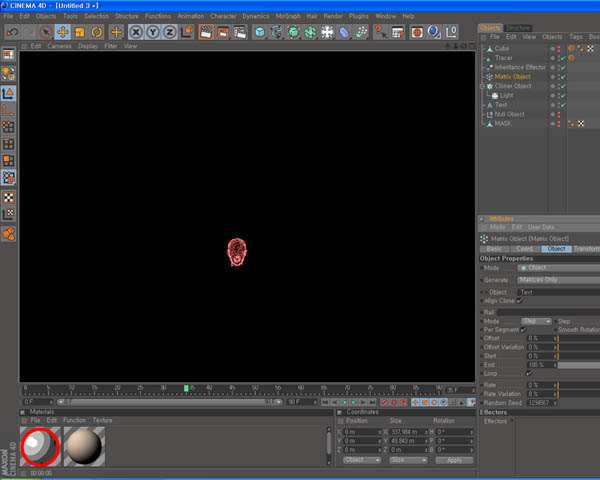Open the MoGraph menu
Image resolution: width=600 pixels, height=480 pixels.
288,16
